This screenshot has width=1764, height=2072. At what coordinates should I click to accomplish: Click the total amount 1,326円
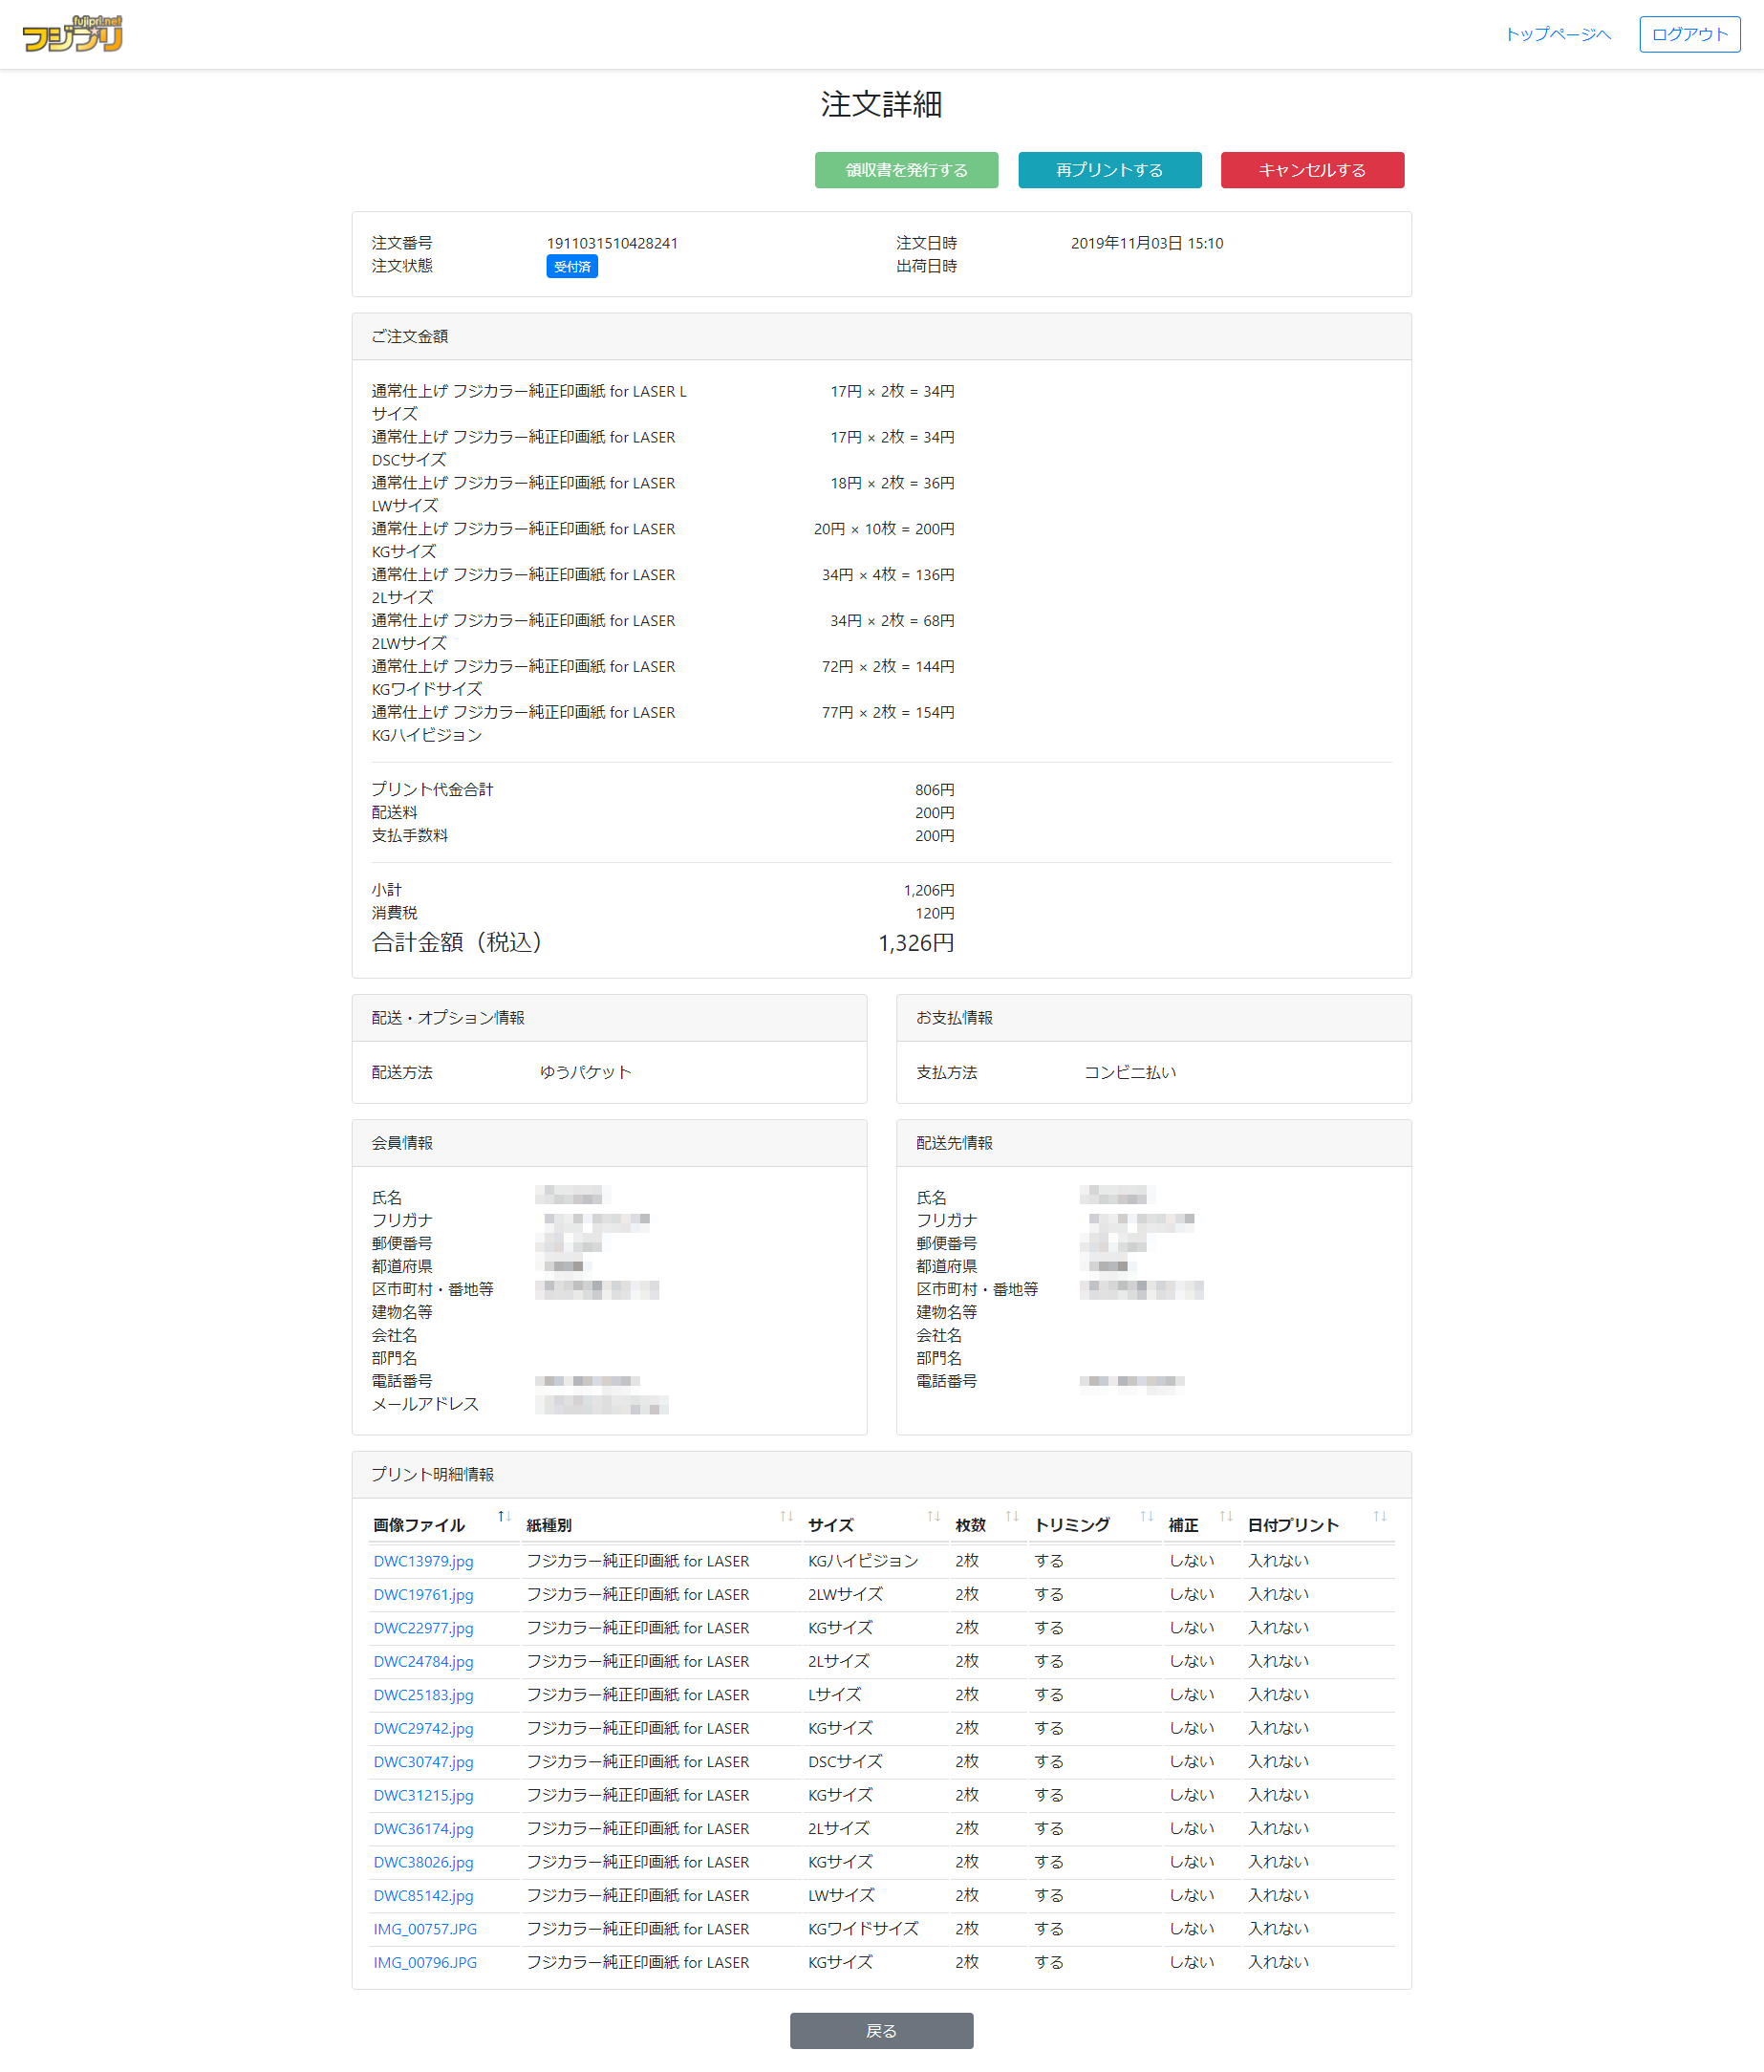(x=916, y=943)
